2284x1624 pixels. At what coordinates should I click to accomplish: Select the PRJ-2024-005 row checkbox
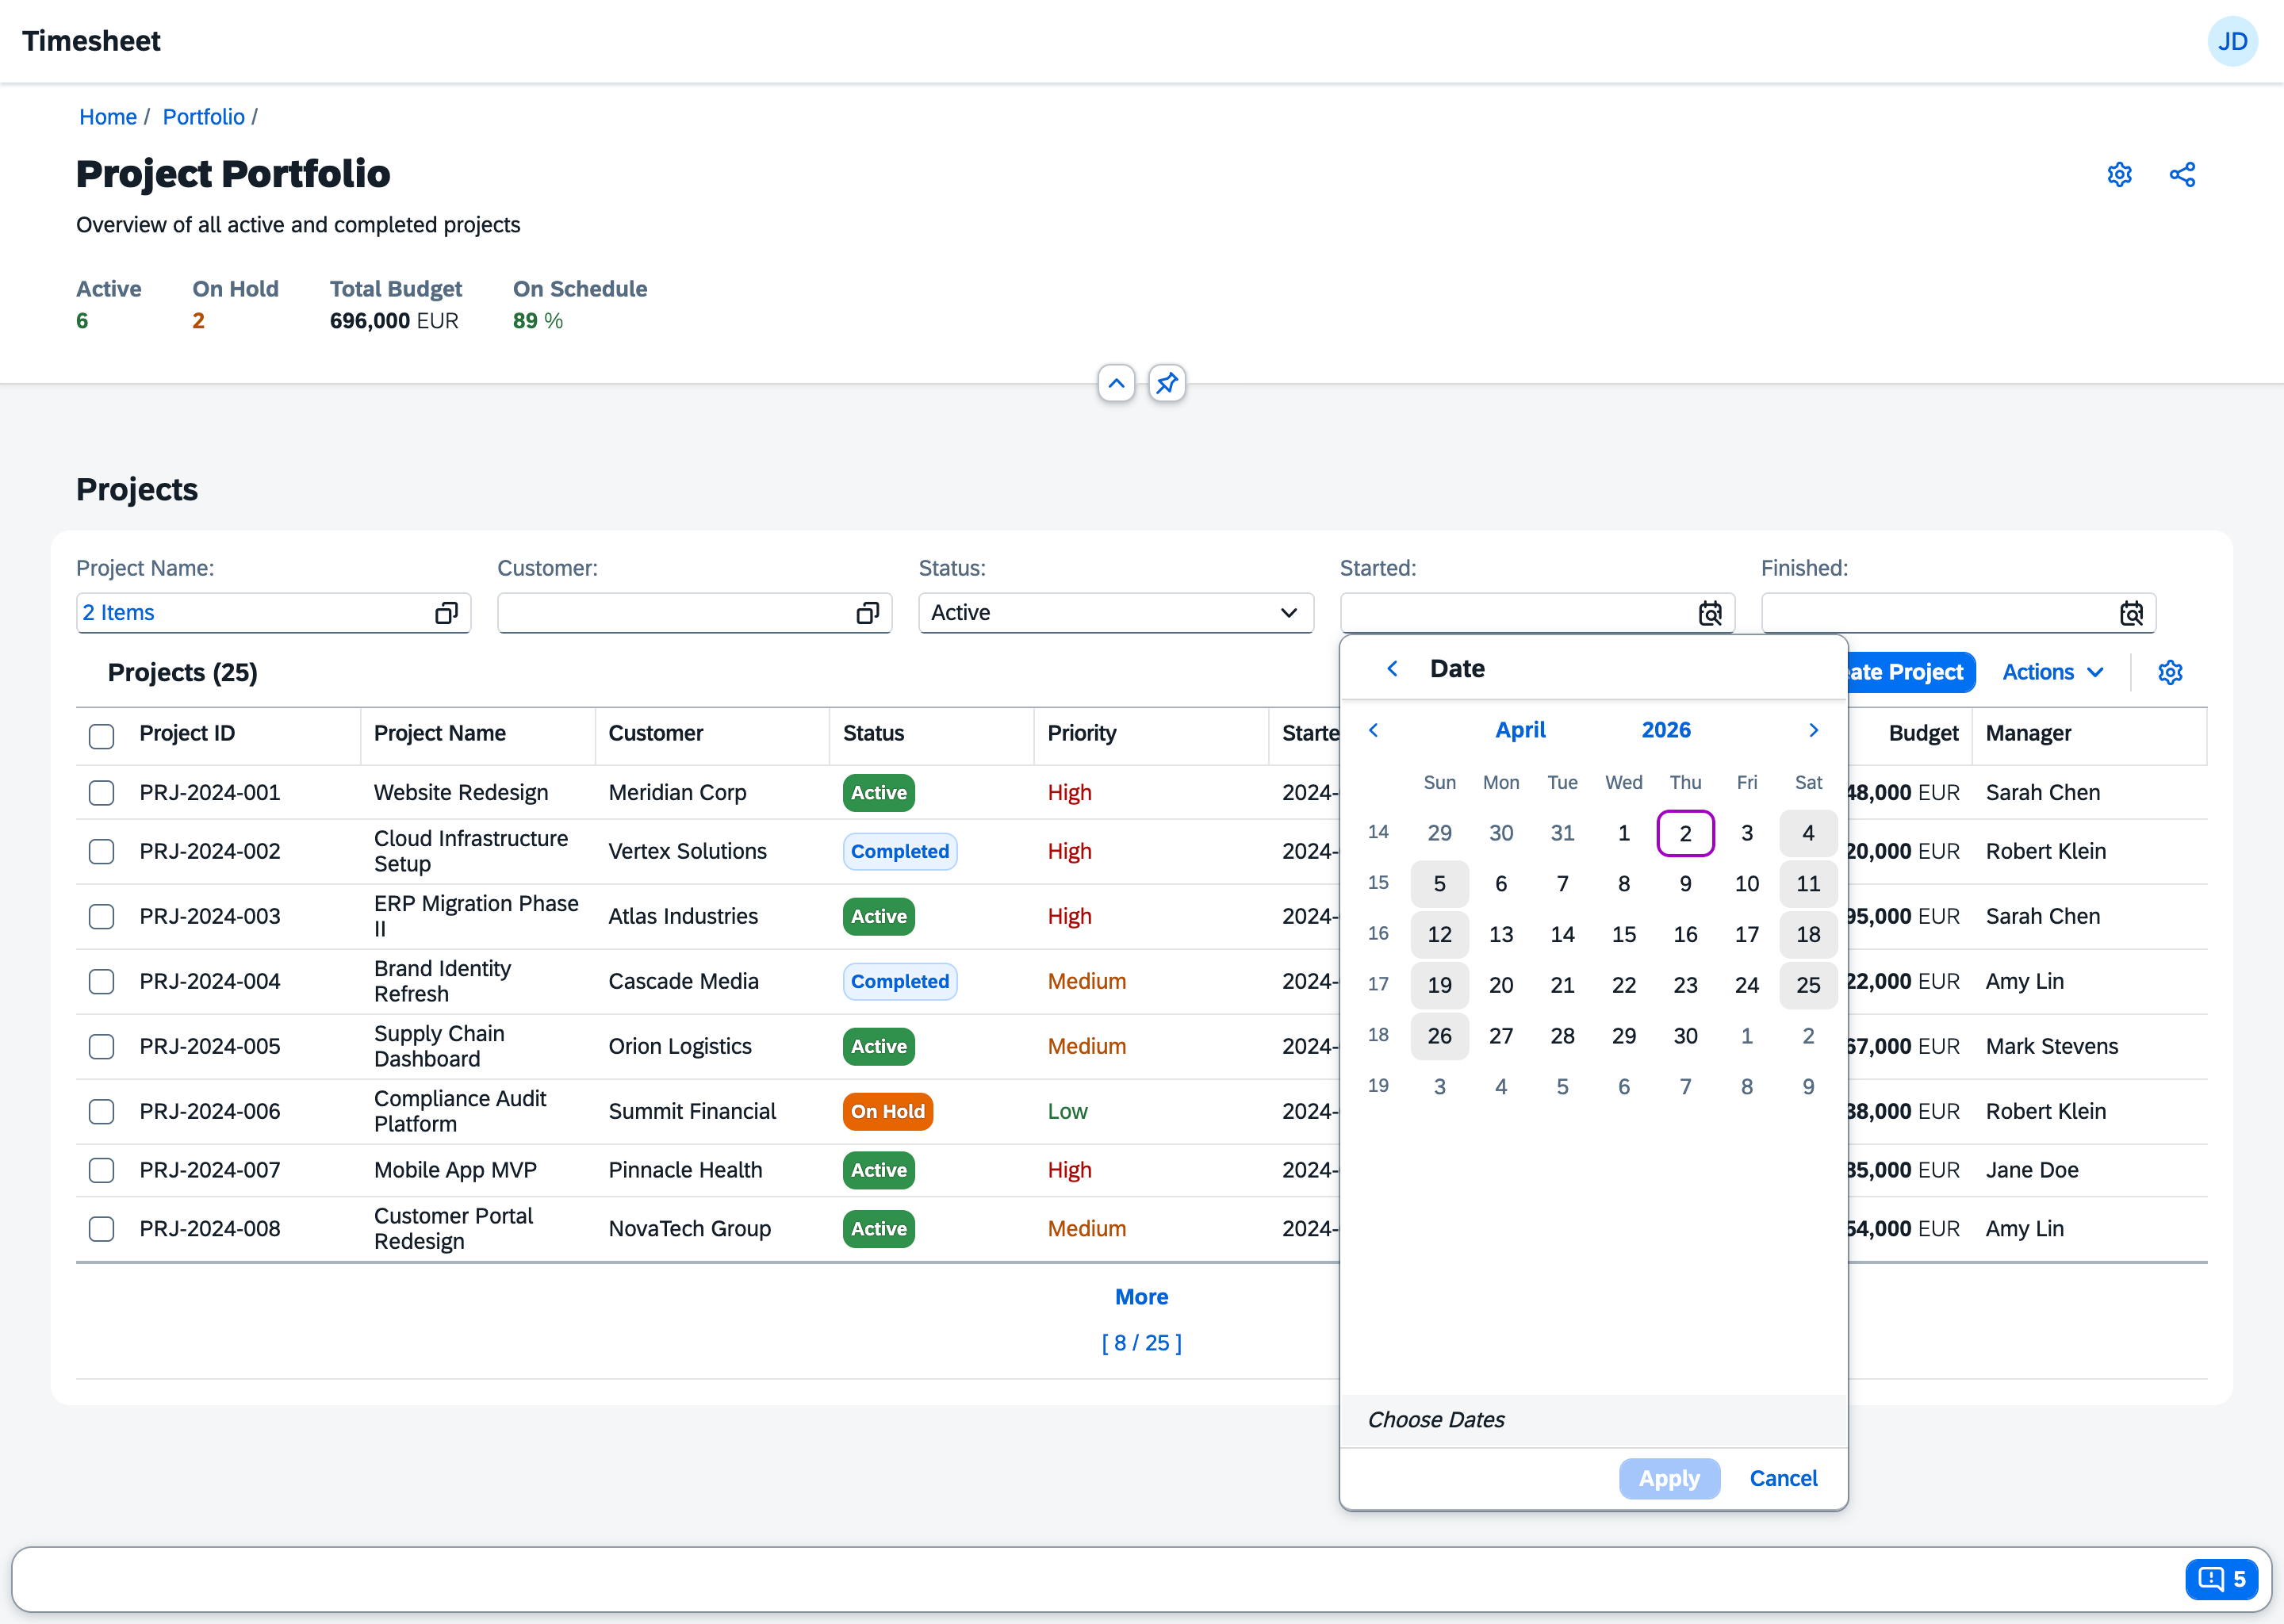[x=101, y=1047]
